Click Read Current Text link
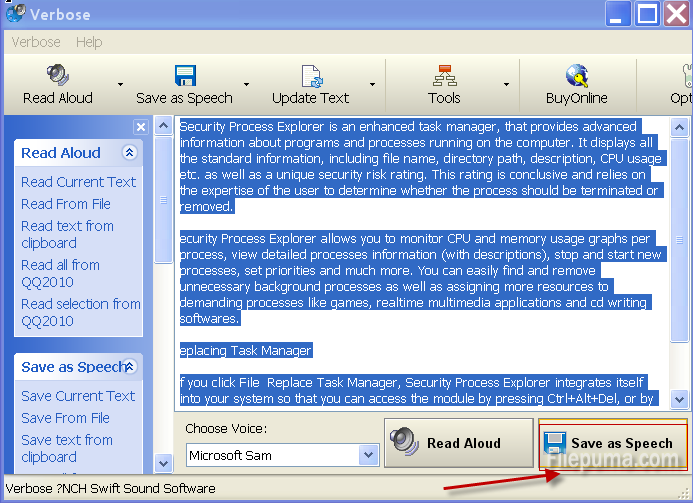Image resolution: width=693 pixels, height=503 pixels. pyautogui.click(x=78, y=182)
